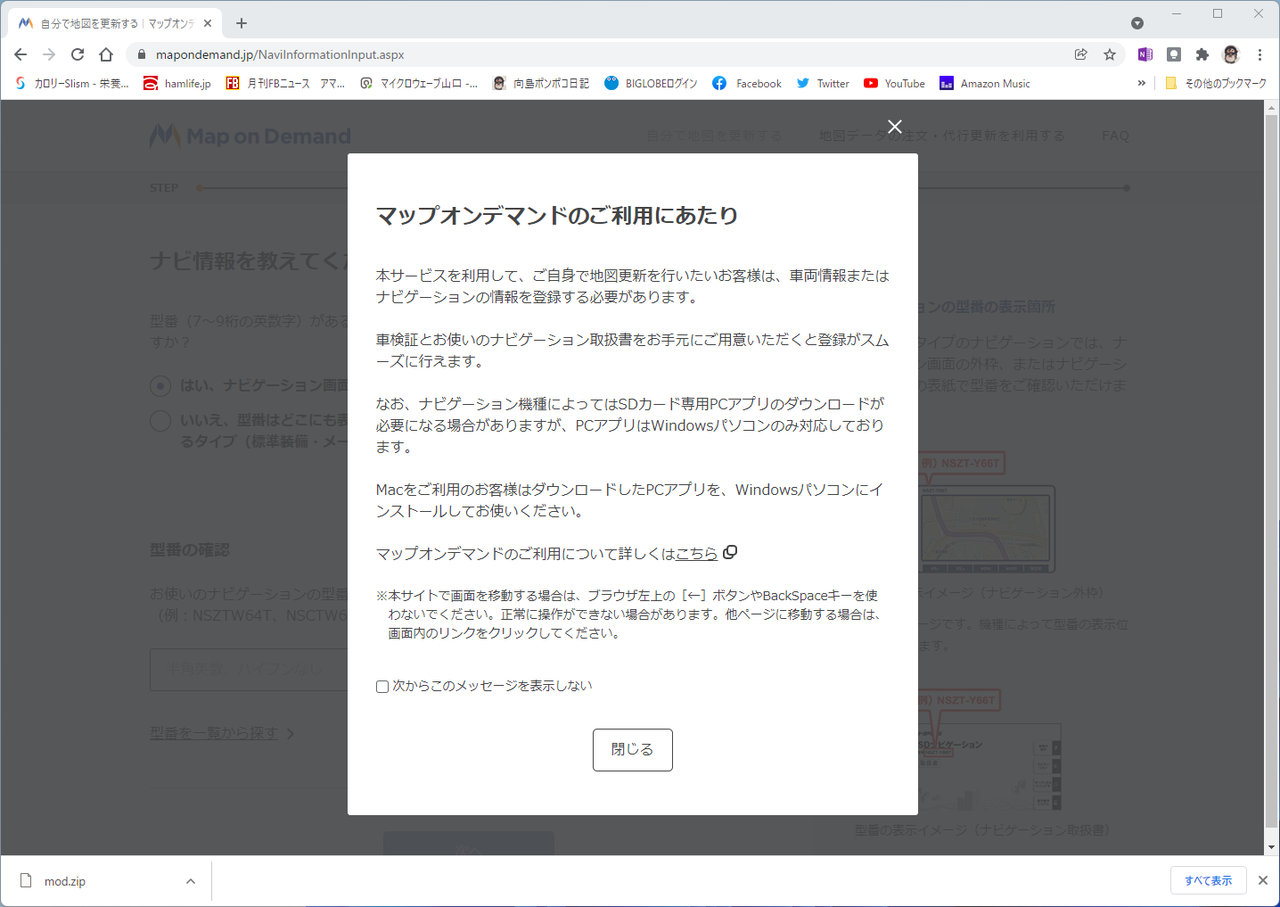Click the address bar URL
This screenshot has width=1280, height=907.
coord(280,55)
